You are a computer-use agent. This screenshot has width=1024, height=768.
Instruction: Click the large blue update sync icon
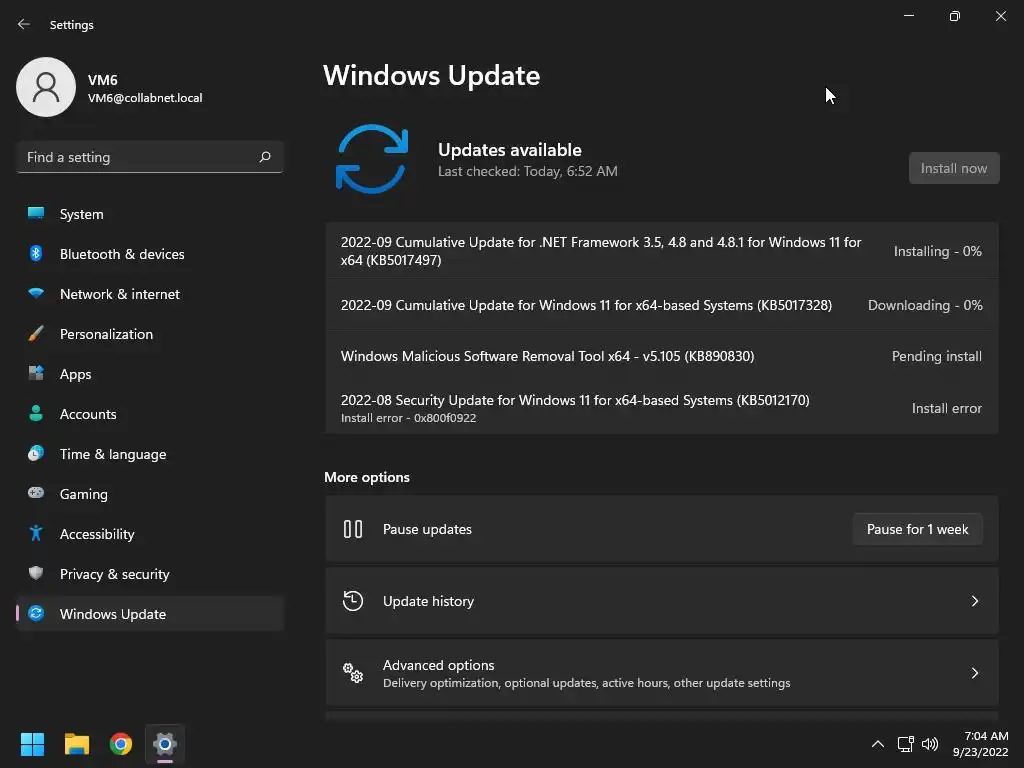click(372, 159)
